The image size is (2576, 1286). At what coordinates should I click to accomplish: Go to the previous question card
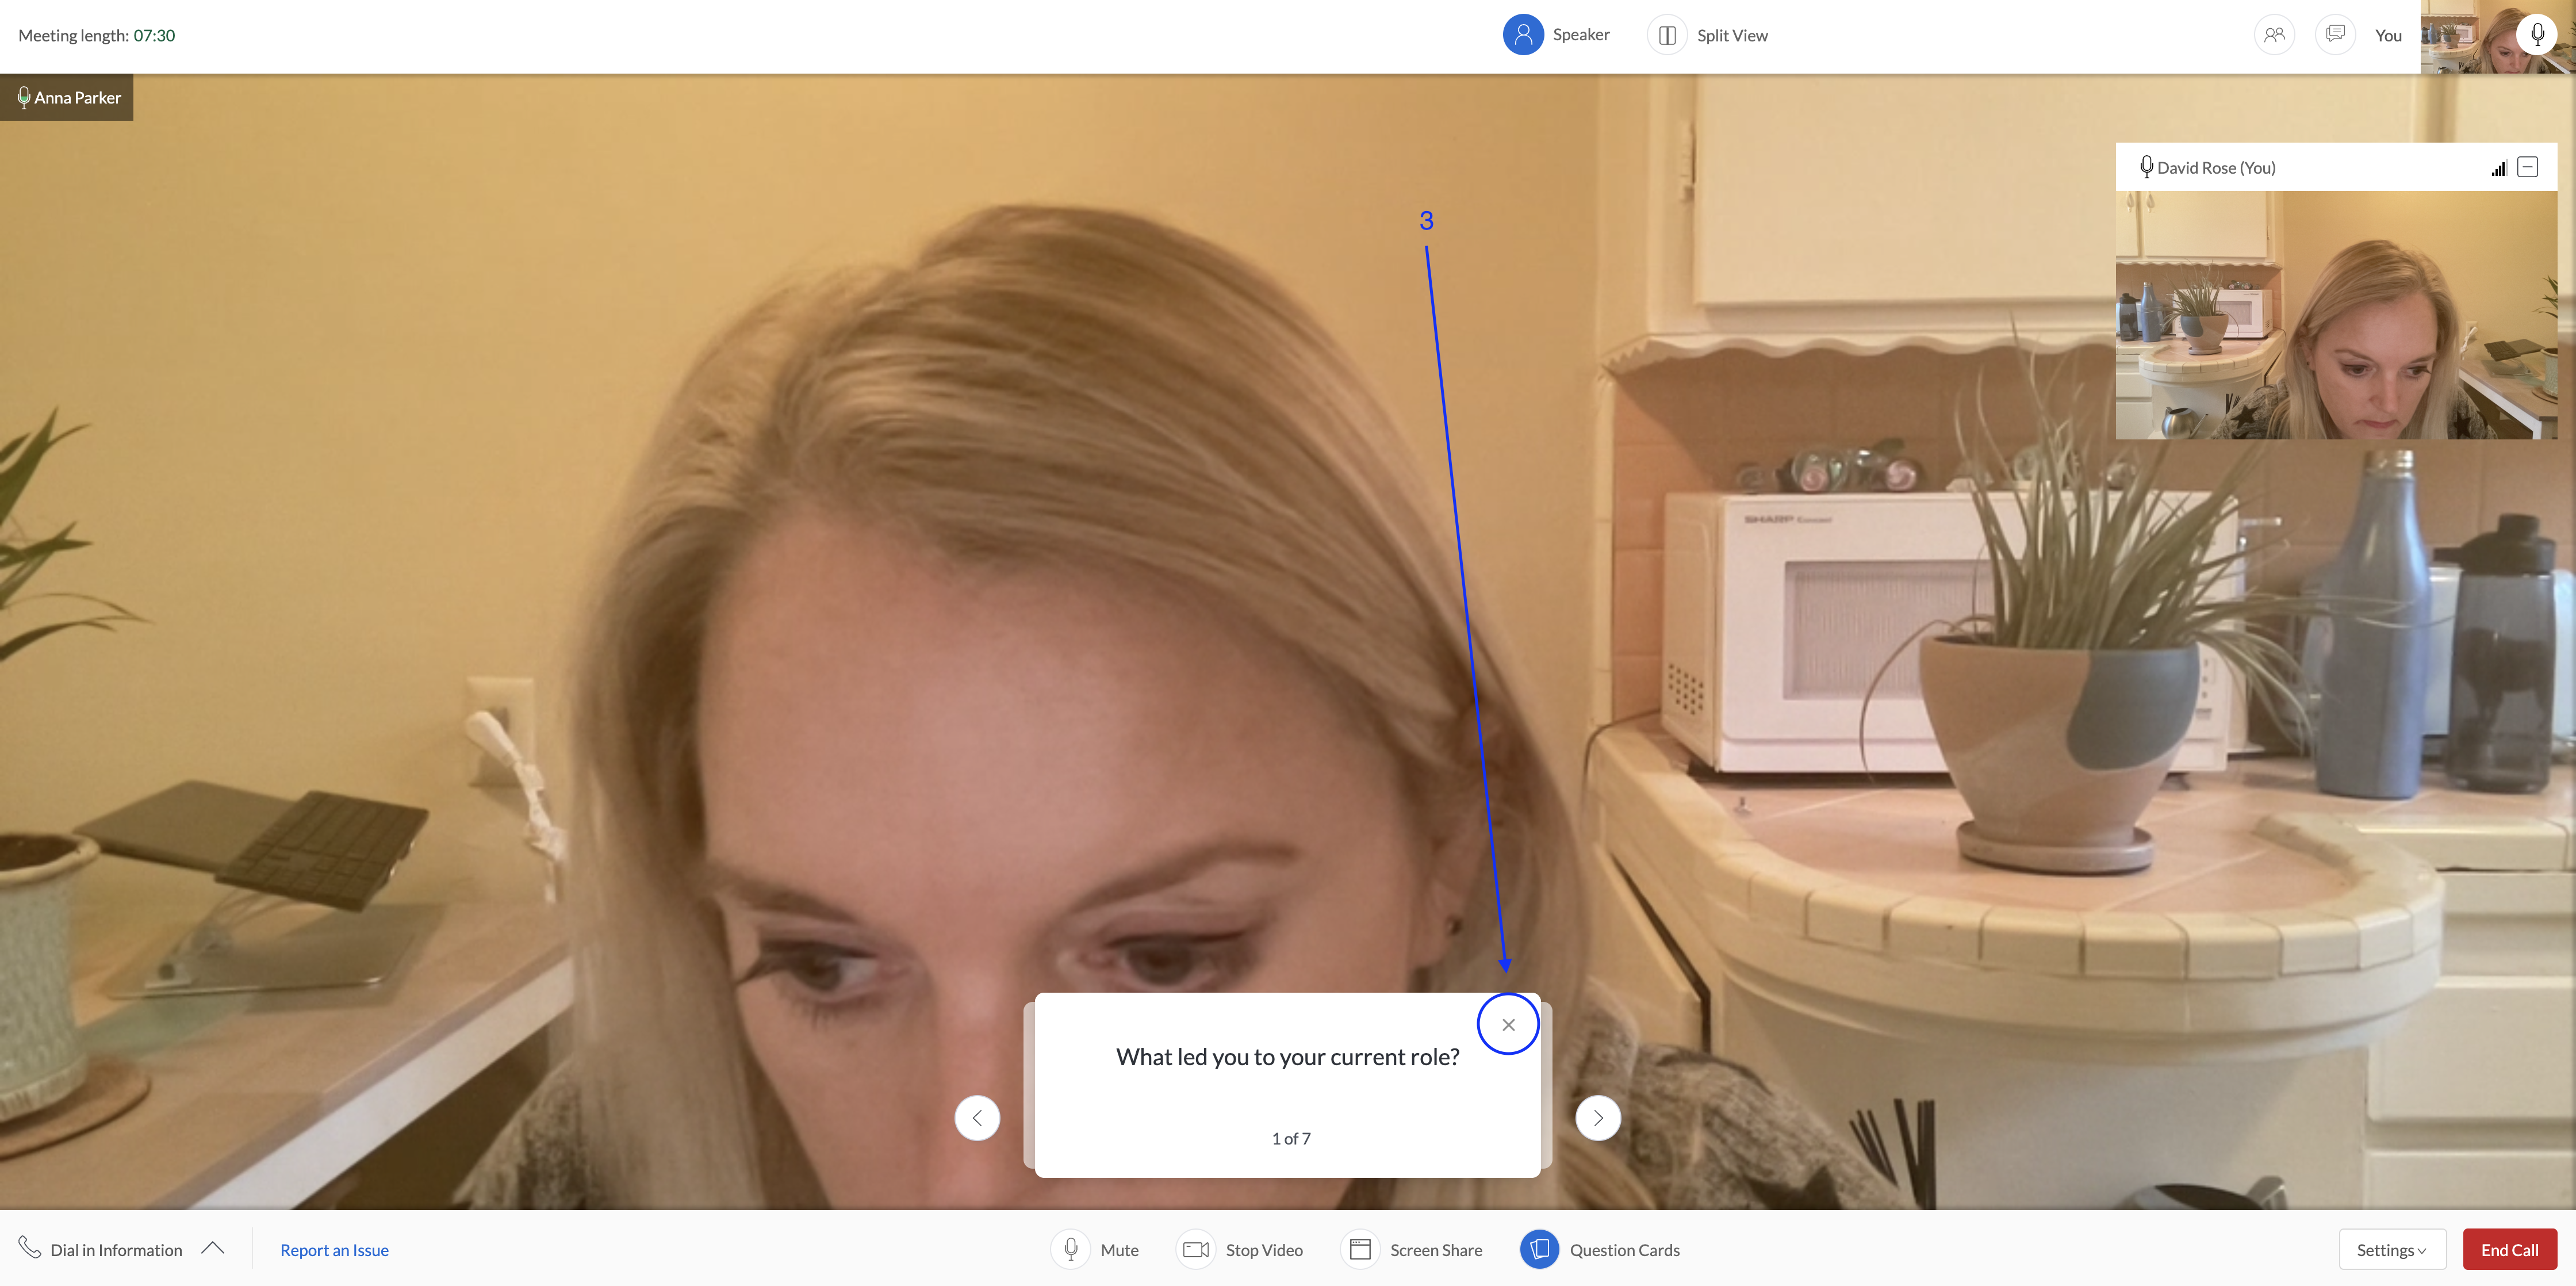click(977, 1118)
